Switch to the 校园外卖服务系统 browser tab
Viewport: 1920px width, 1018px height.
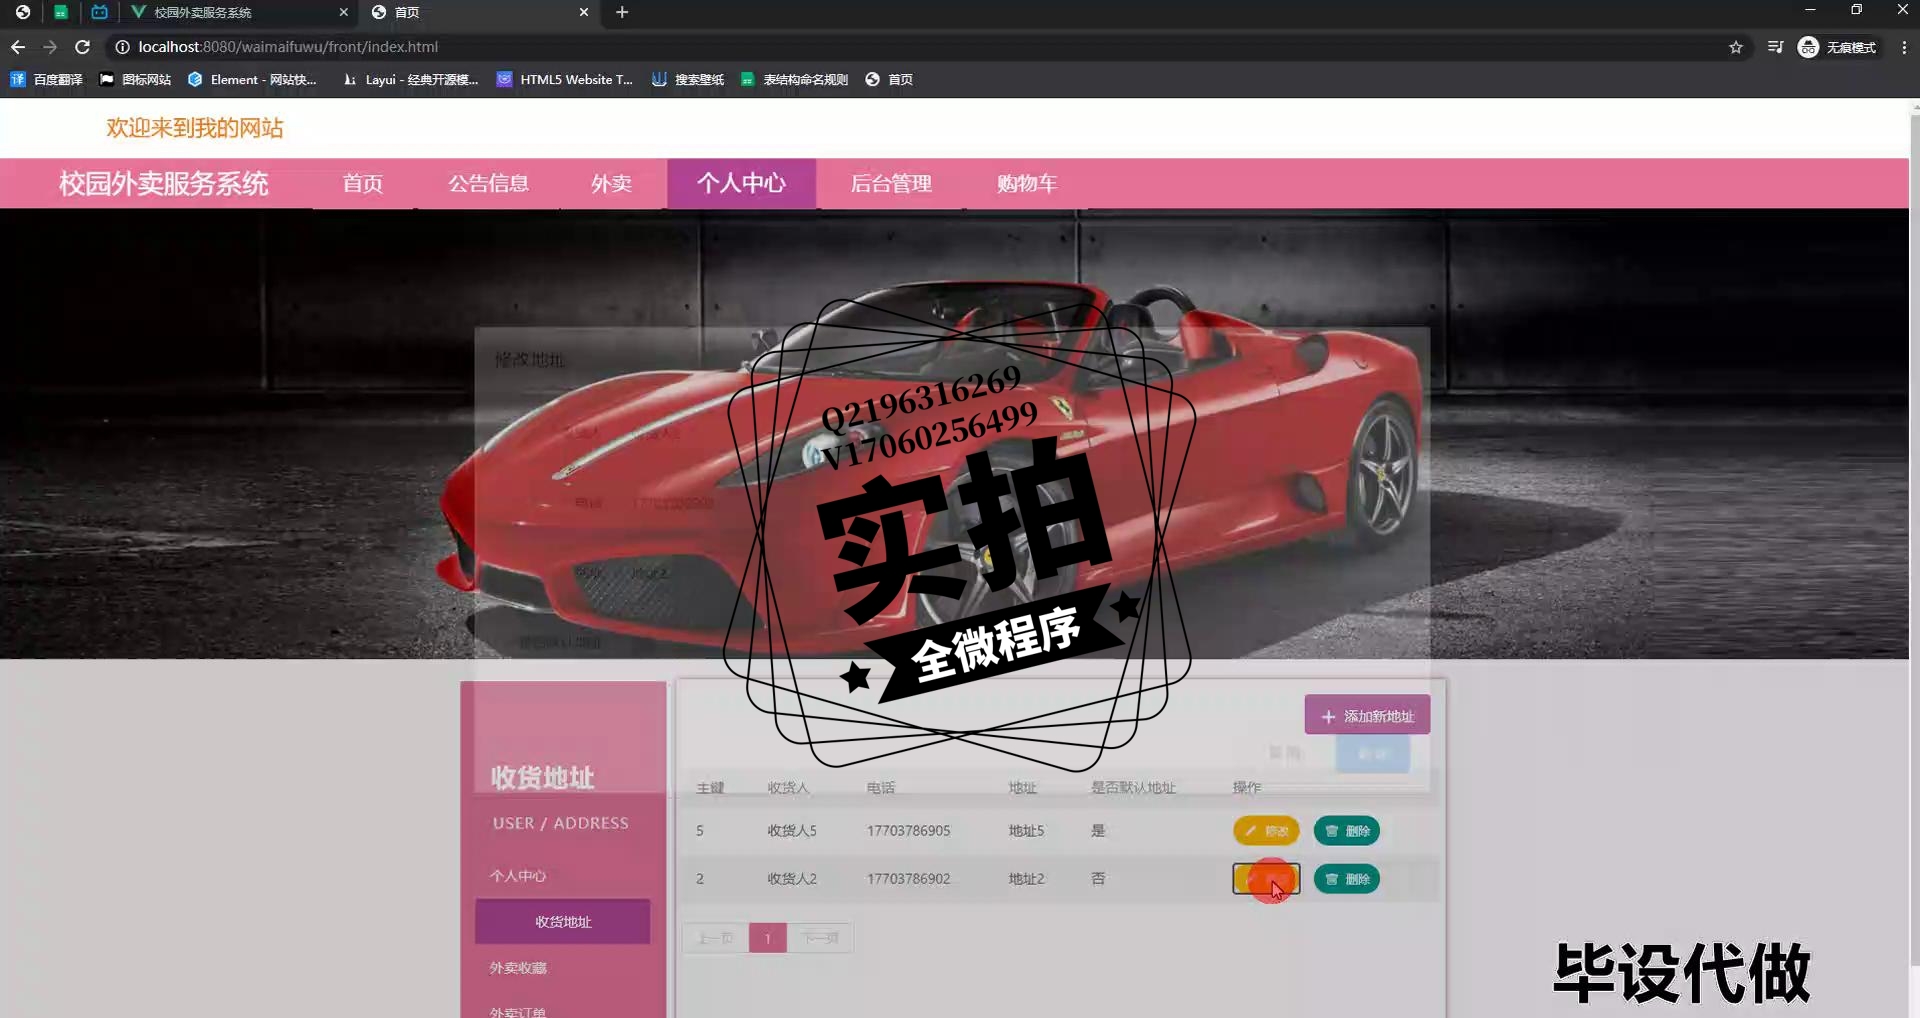click(236, 12)
